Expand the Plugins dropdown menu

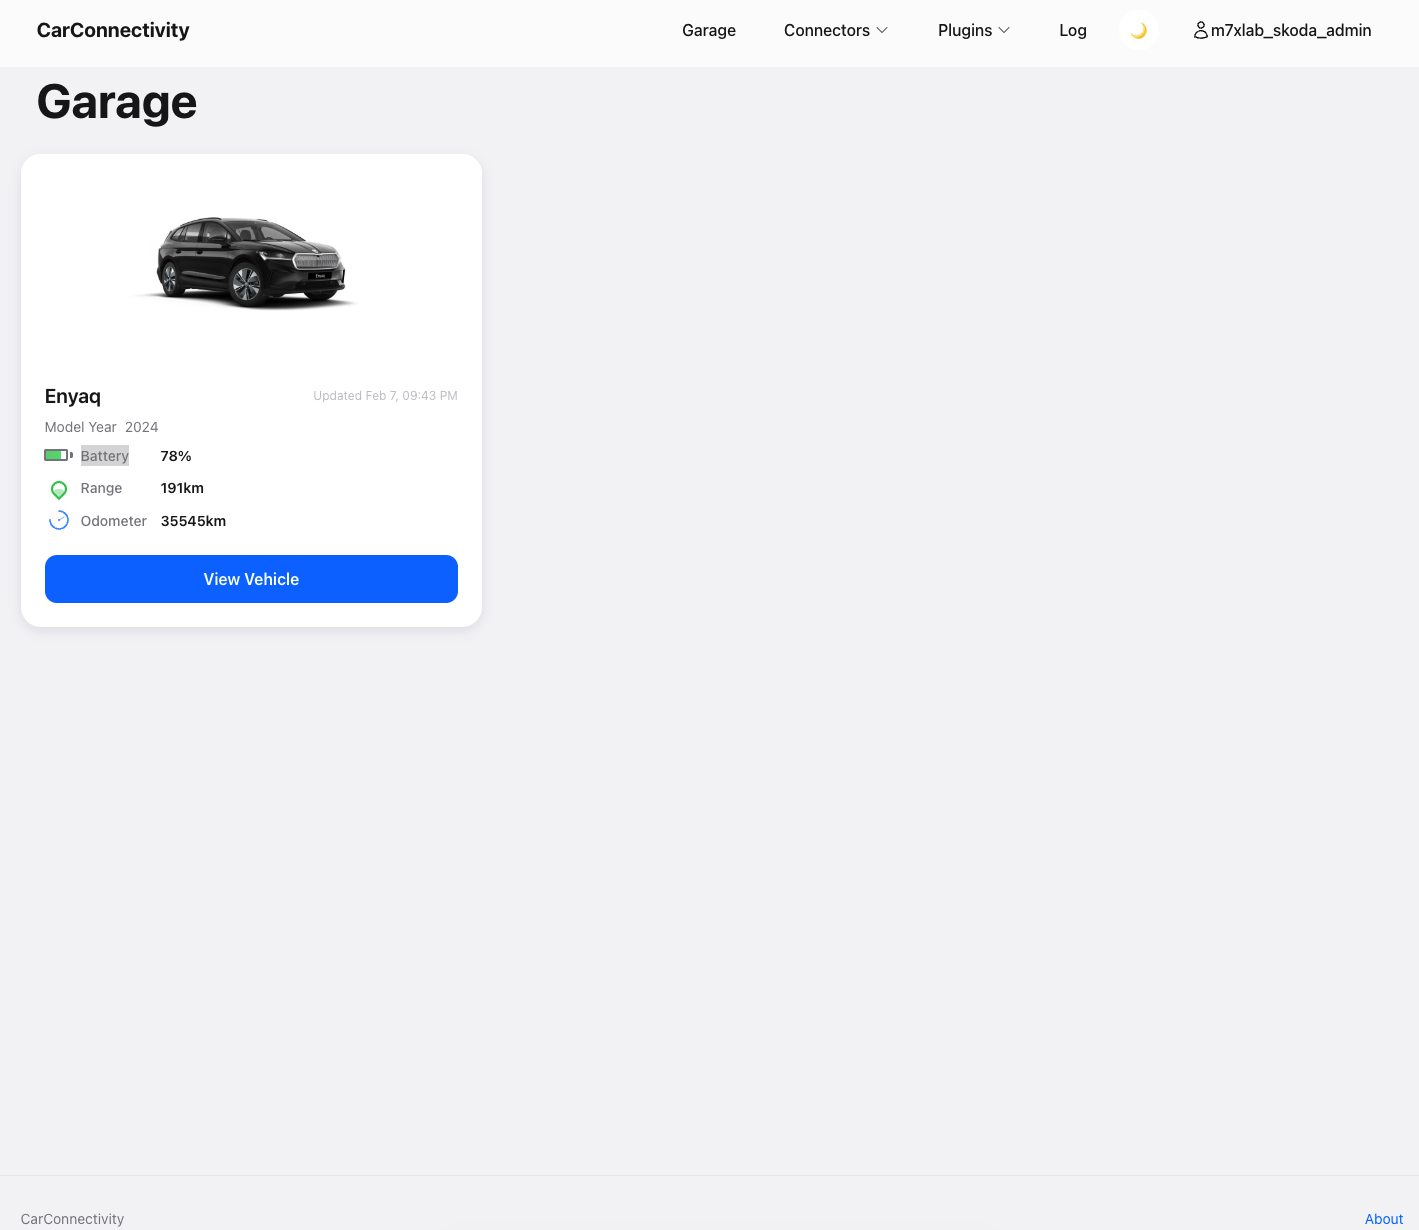click(974, 31)
